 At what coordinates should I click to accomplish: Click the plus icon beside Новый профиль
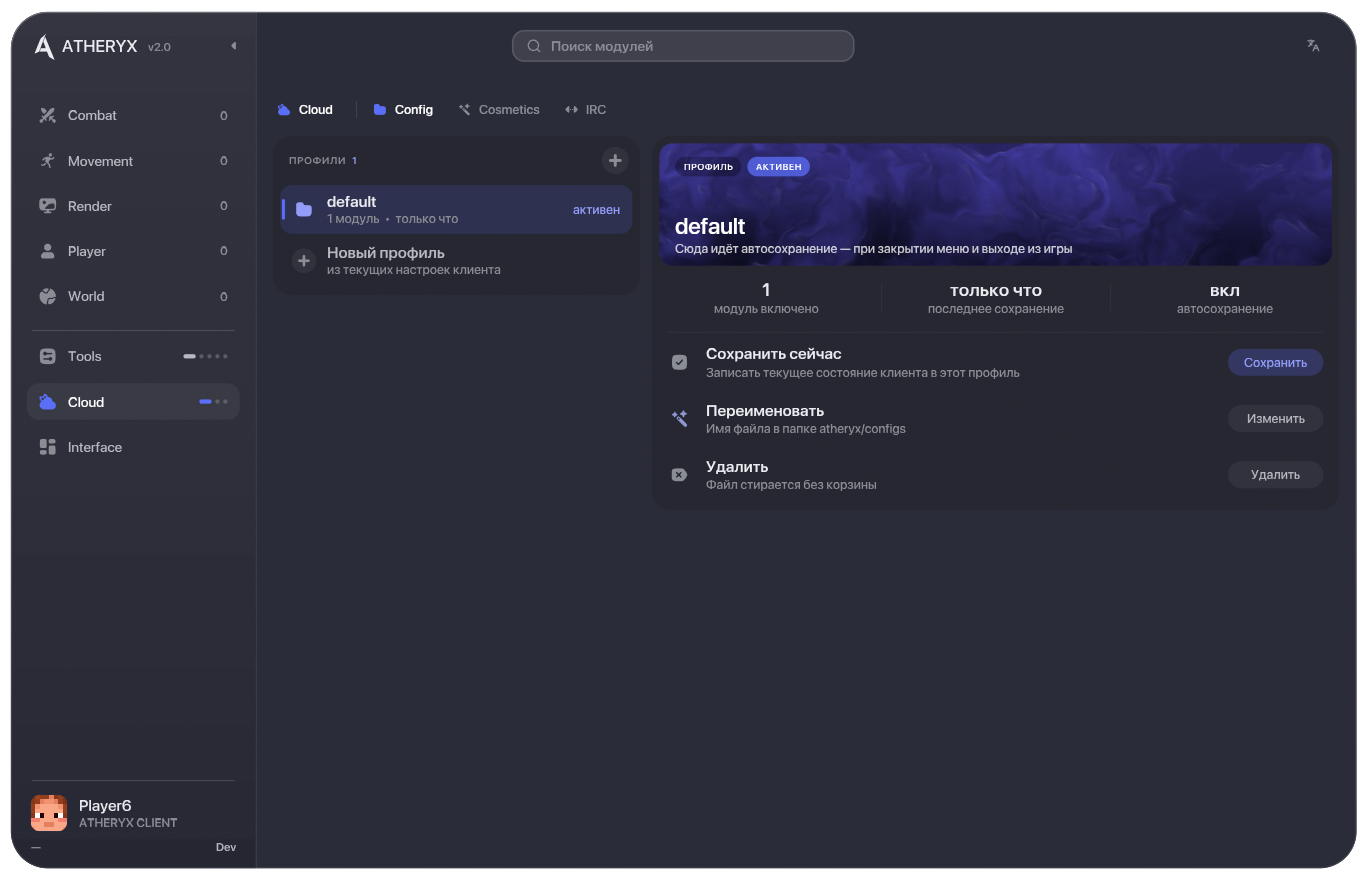click(304, 261)
